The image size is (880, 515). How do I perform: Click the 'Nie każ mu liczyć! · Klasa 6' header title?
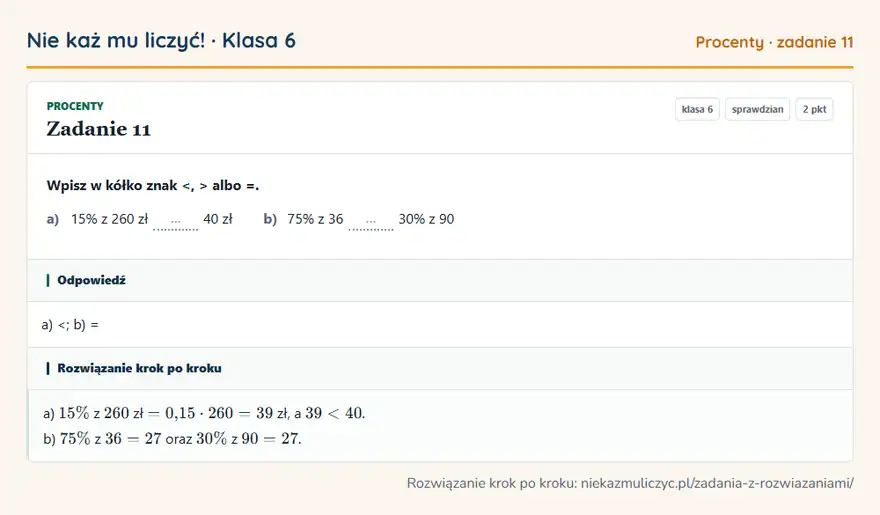point(161,41)
